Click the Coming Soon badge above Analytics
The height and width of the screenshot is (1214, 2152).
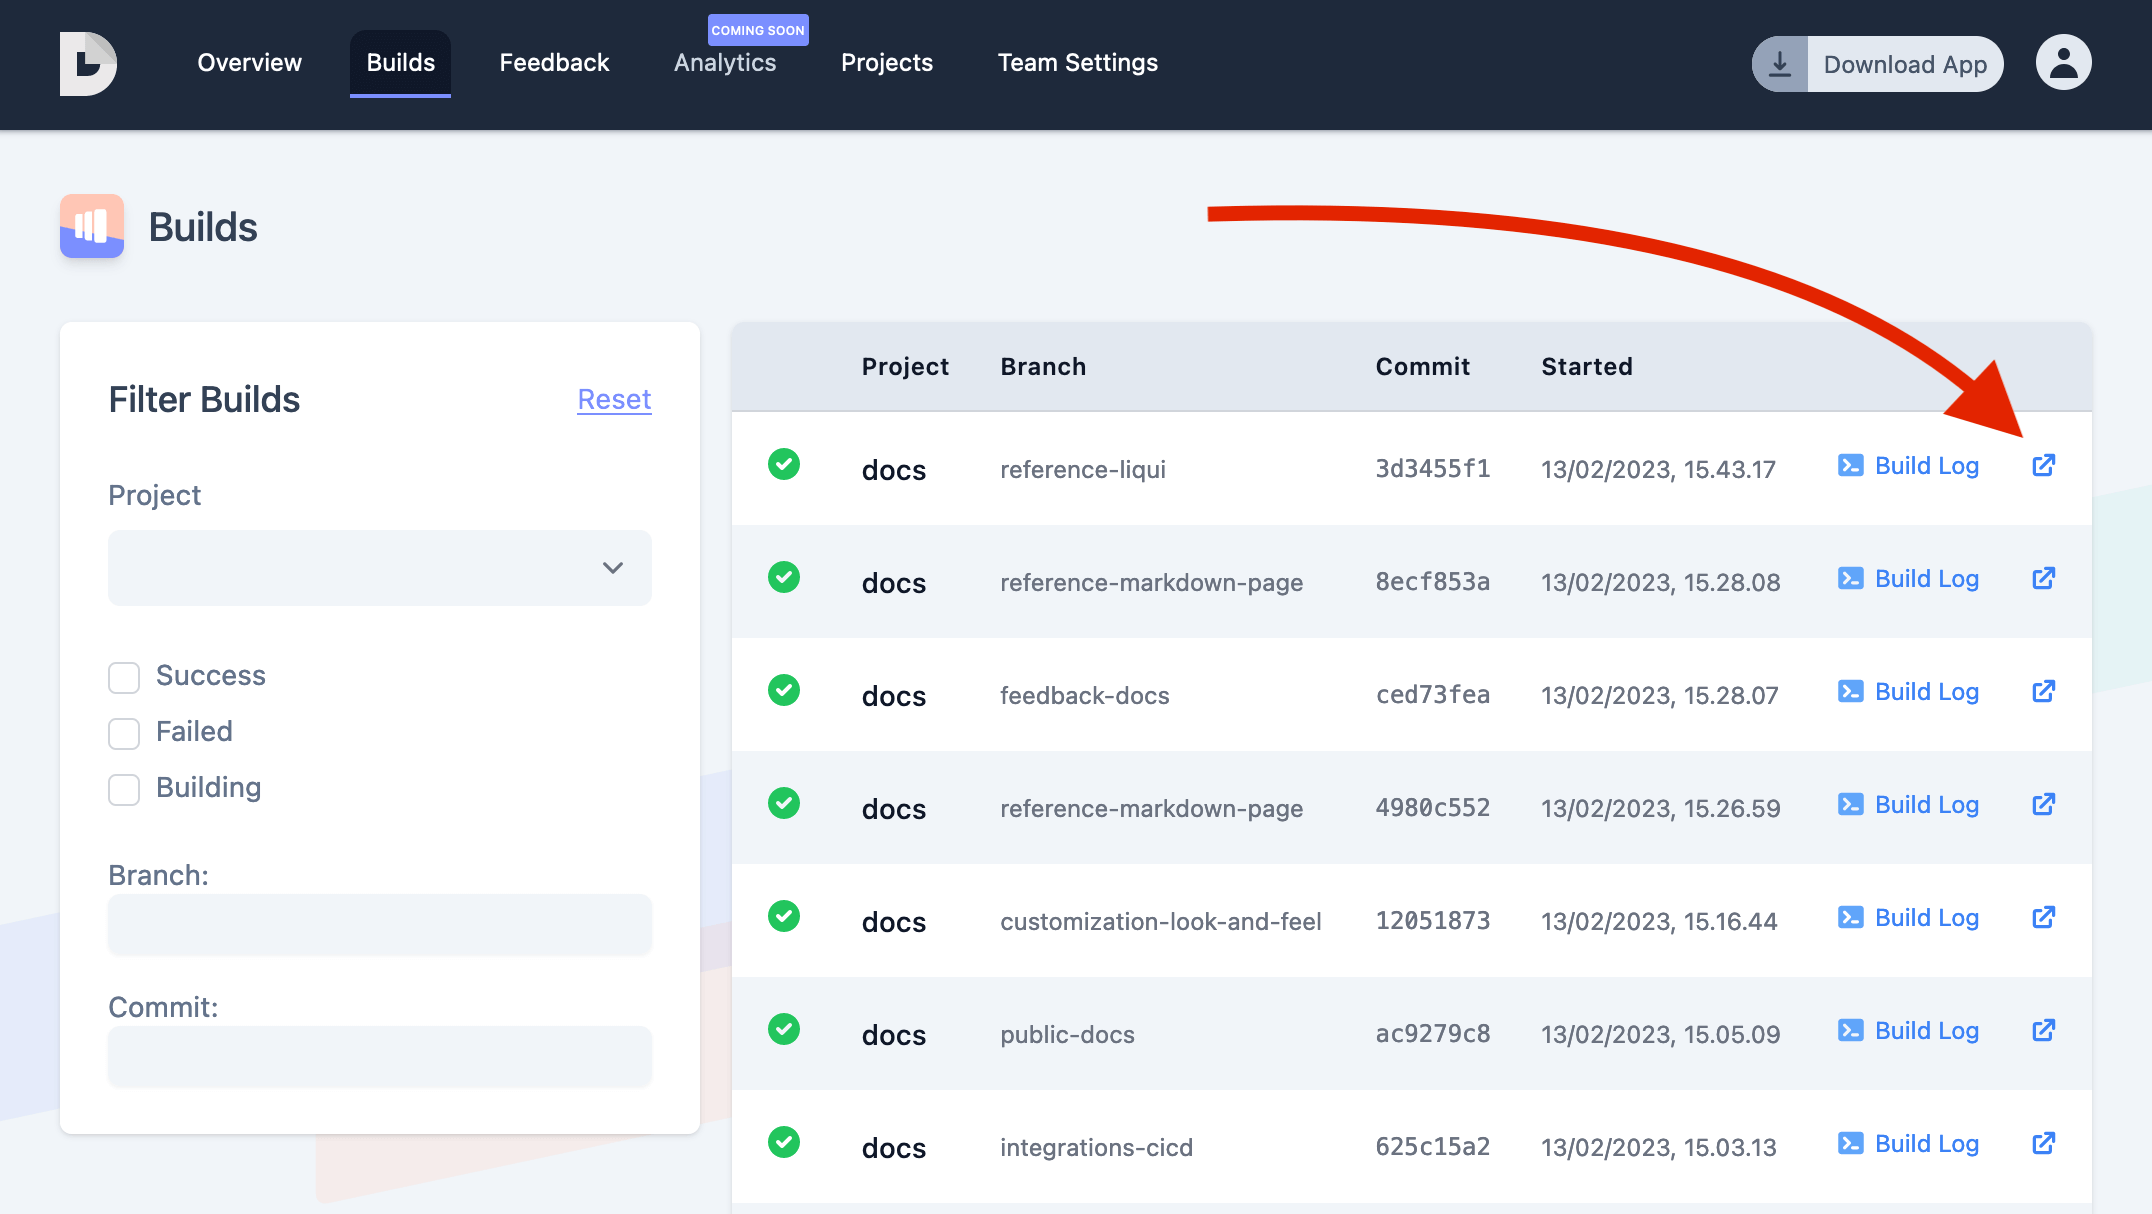tap(757, 29)
